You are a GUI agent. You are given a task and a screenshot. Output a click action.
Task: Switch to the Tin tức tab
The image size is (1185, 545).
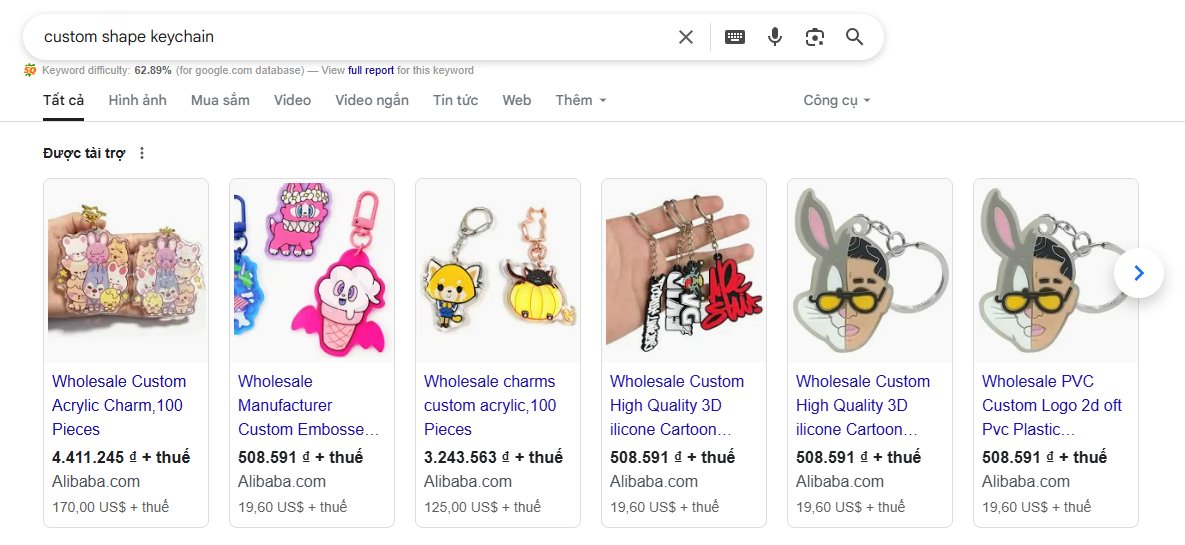(x=456, y=101)
